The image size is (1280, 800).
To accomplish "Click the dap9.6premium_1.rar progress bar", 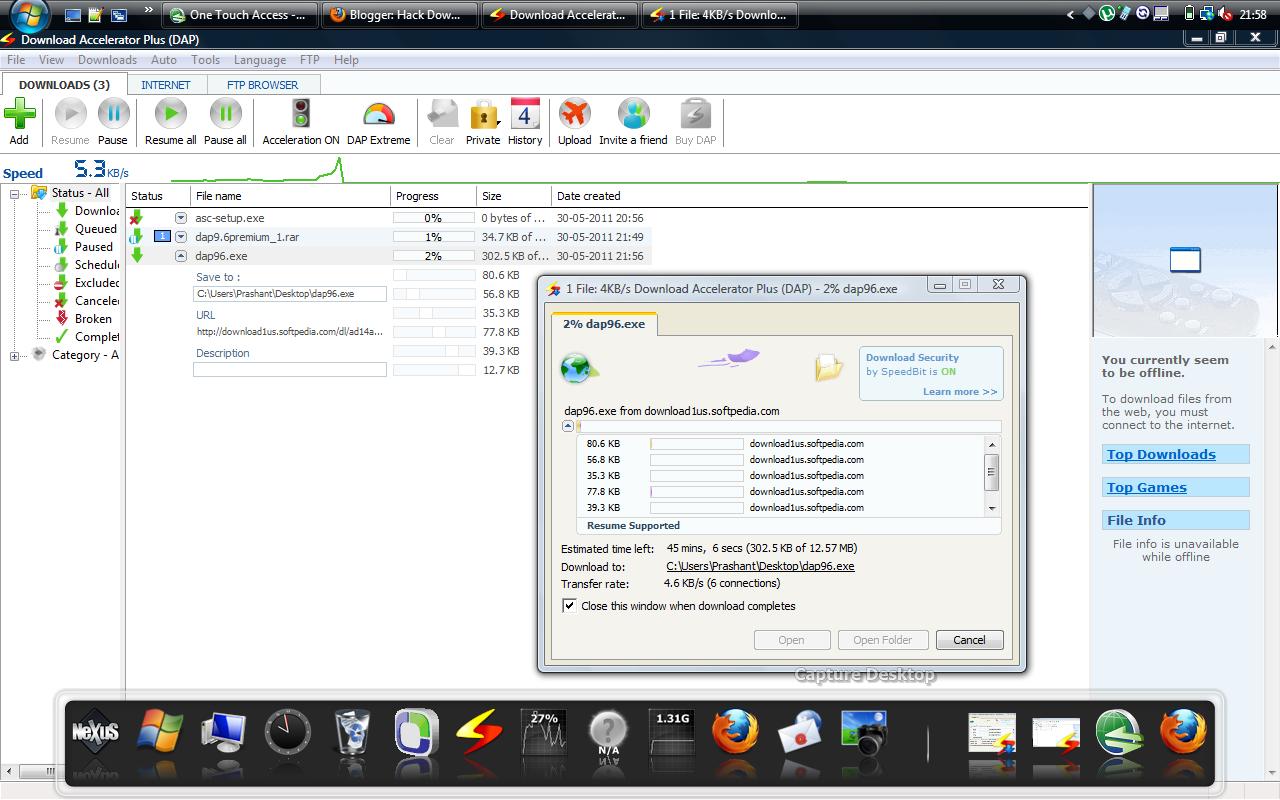I will coord(433,237).
